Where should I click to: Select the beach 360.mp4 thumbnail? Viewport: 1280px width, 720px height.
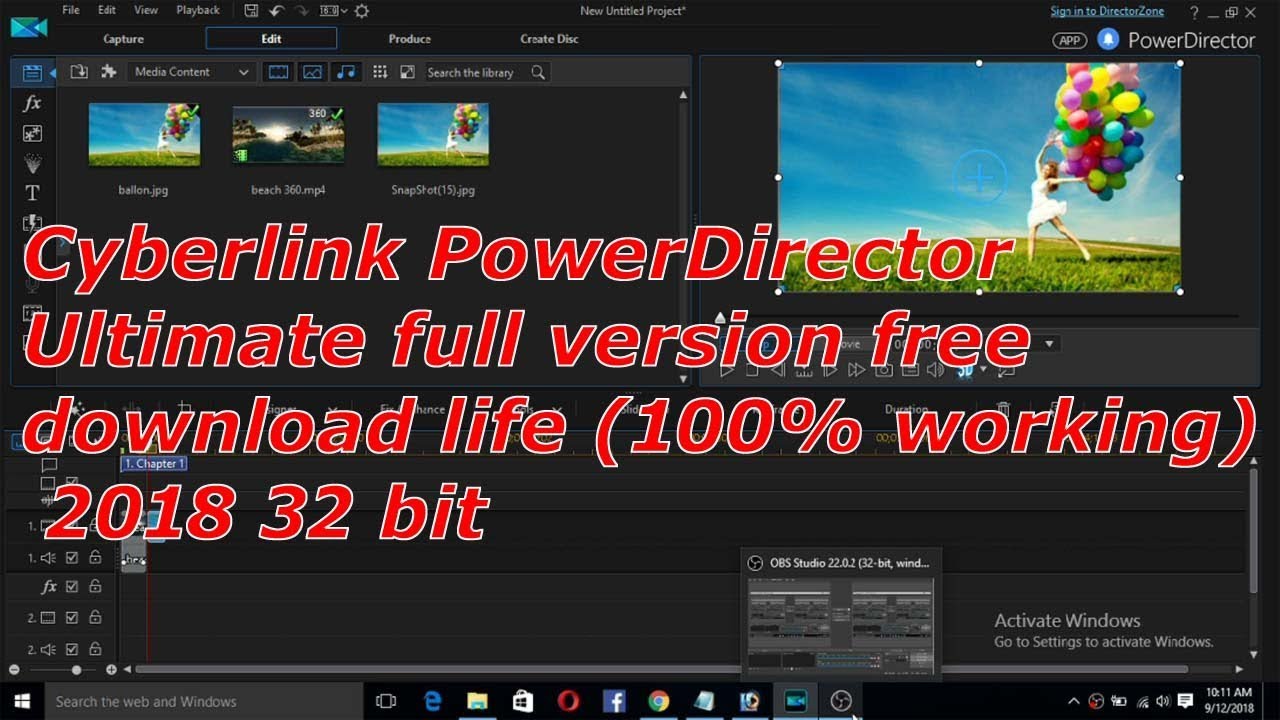click(x=288, y=134)
